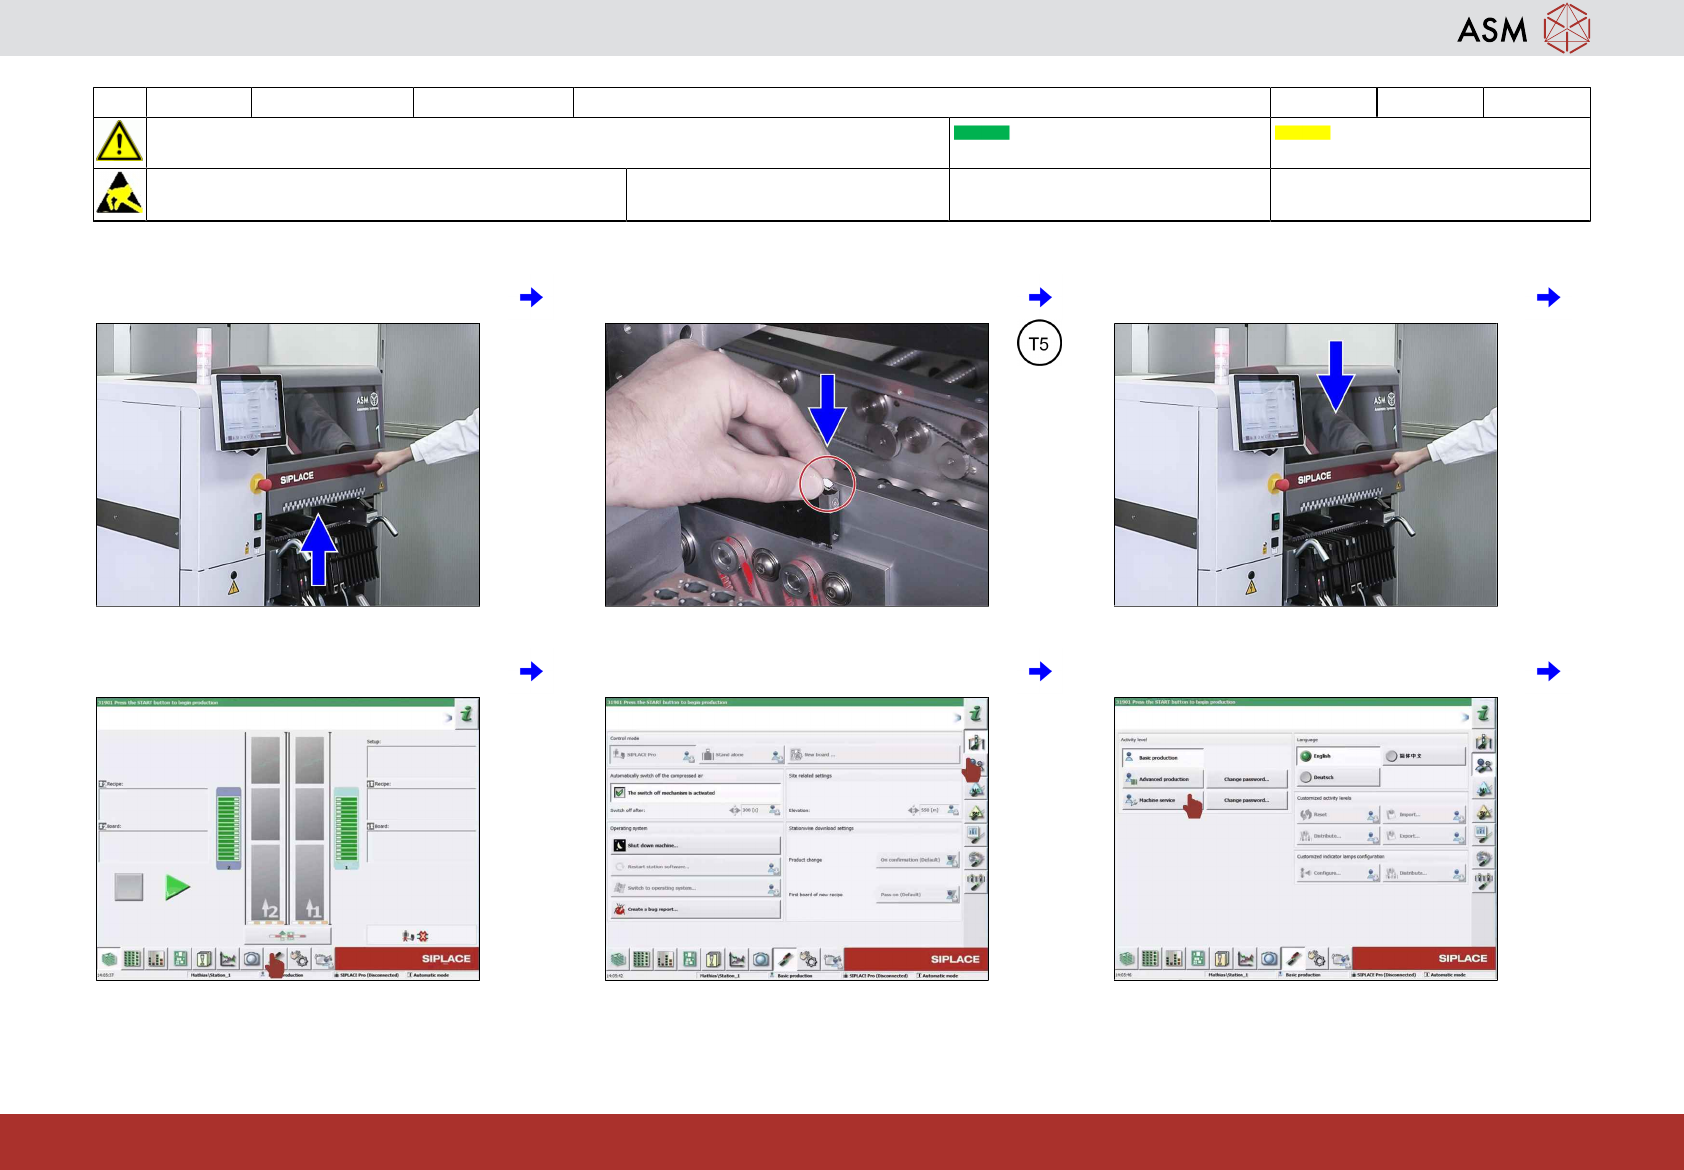
Task: Click Create a bug report...
Action: pyautogui.click(x=695, y=909)
